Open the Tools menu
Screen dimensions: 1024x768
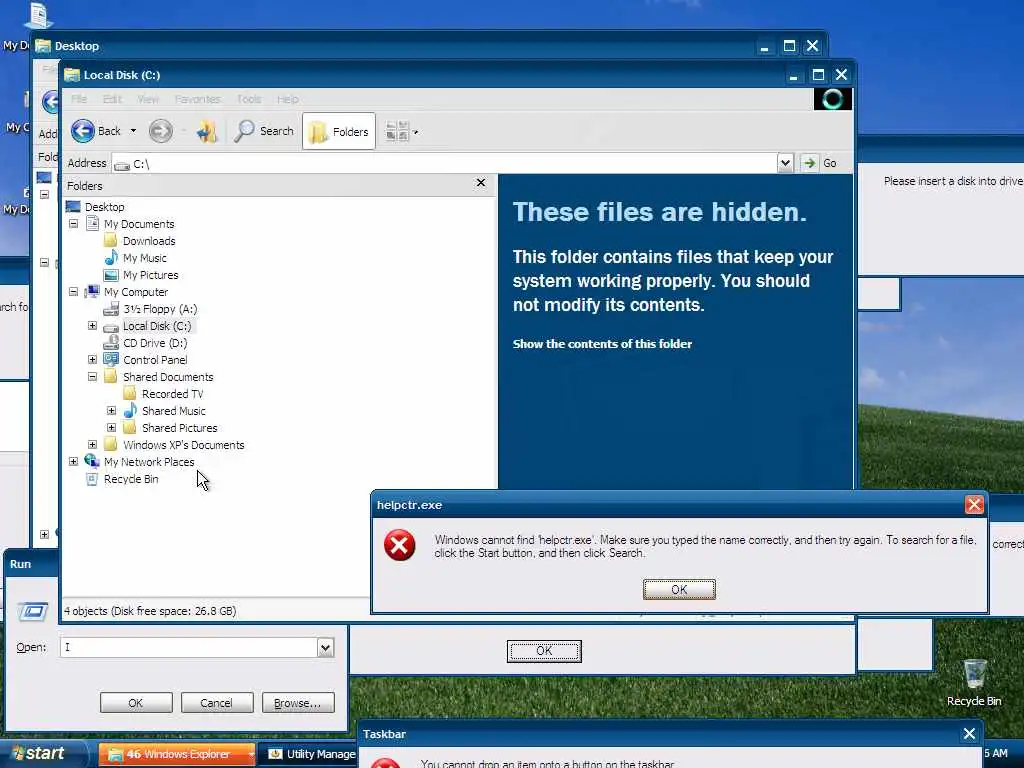pos(249,99)
